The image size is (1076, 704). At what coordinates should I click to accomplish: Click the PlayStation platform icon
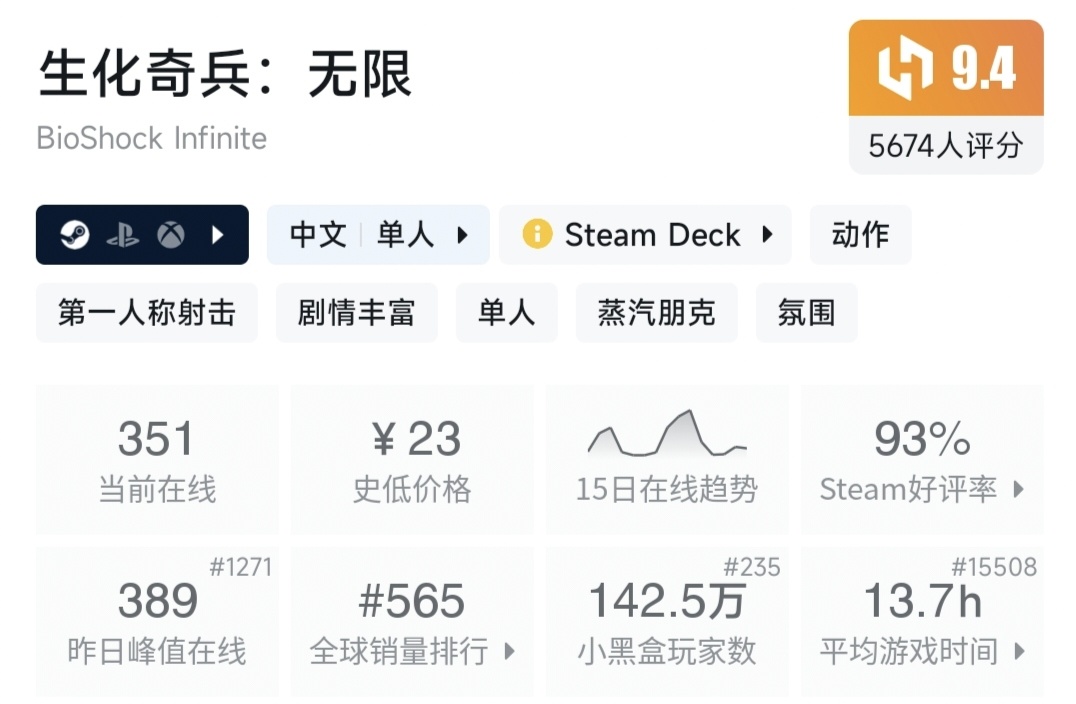[122, 235]
